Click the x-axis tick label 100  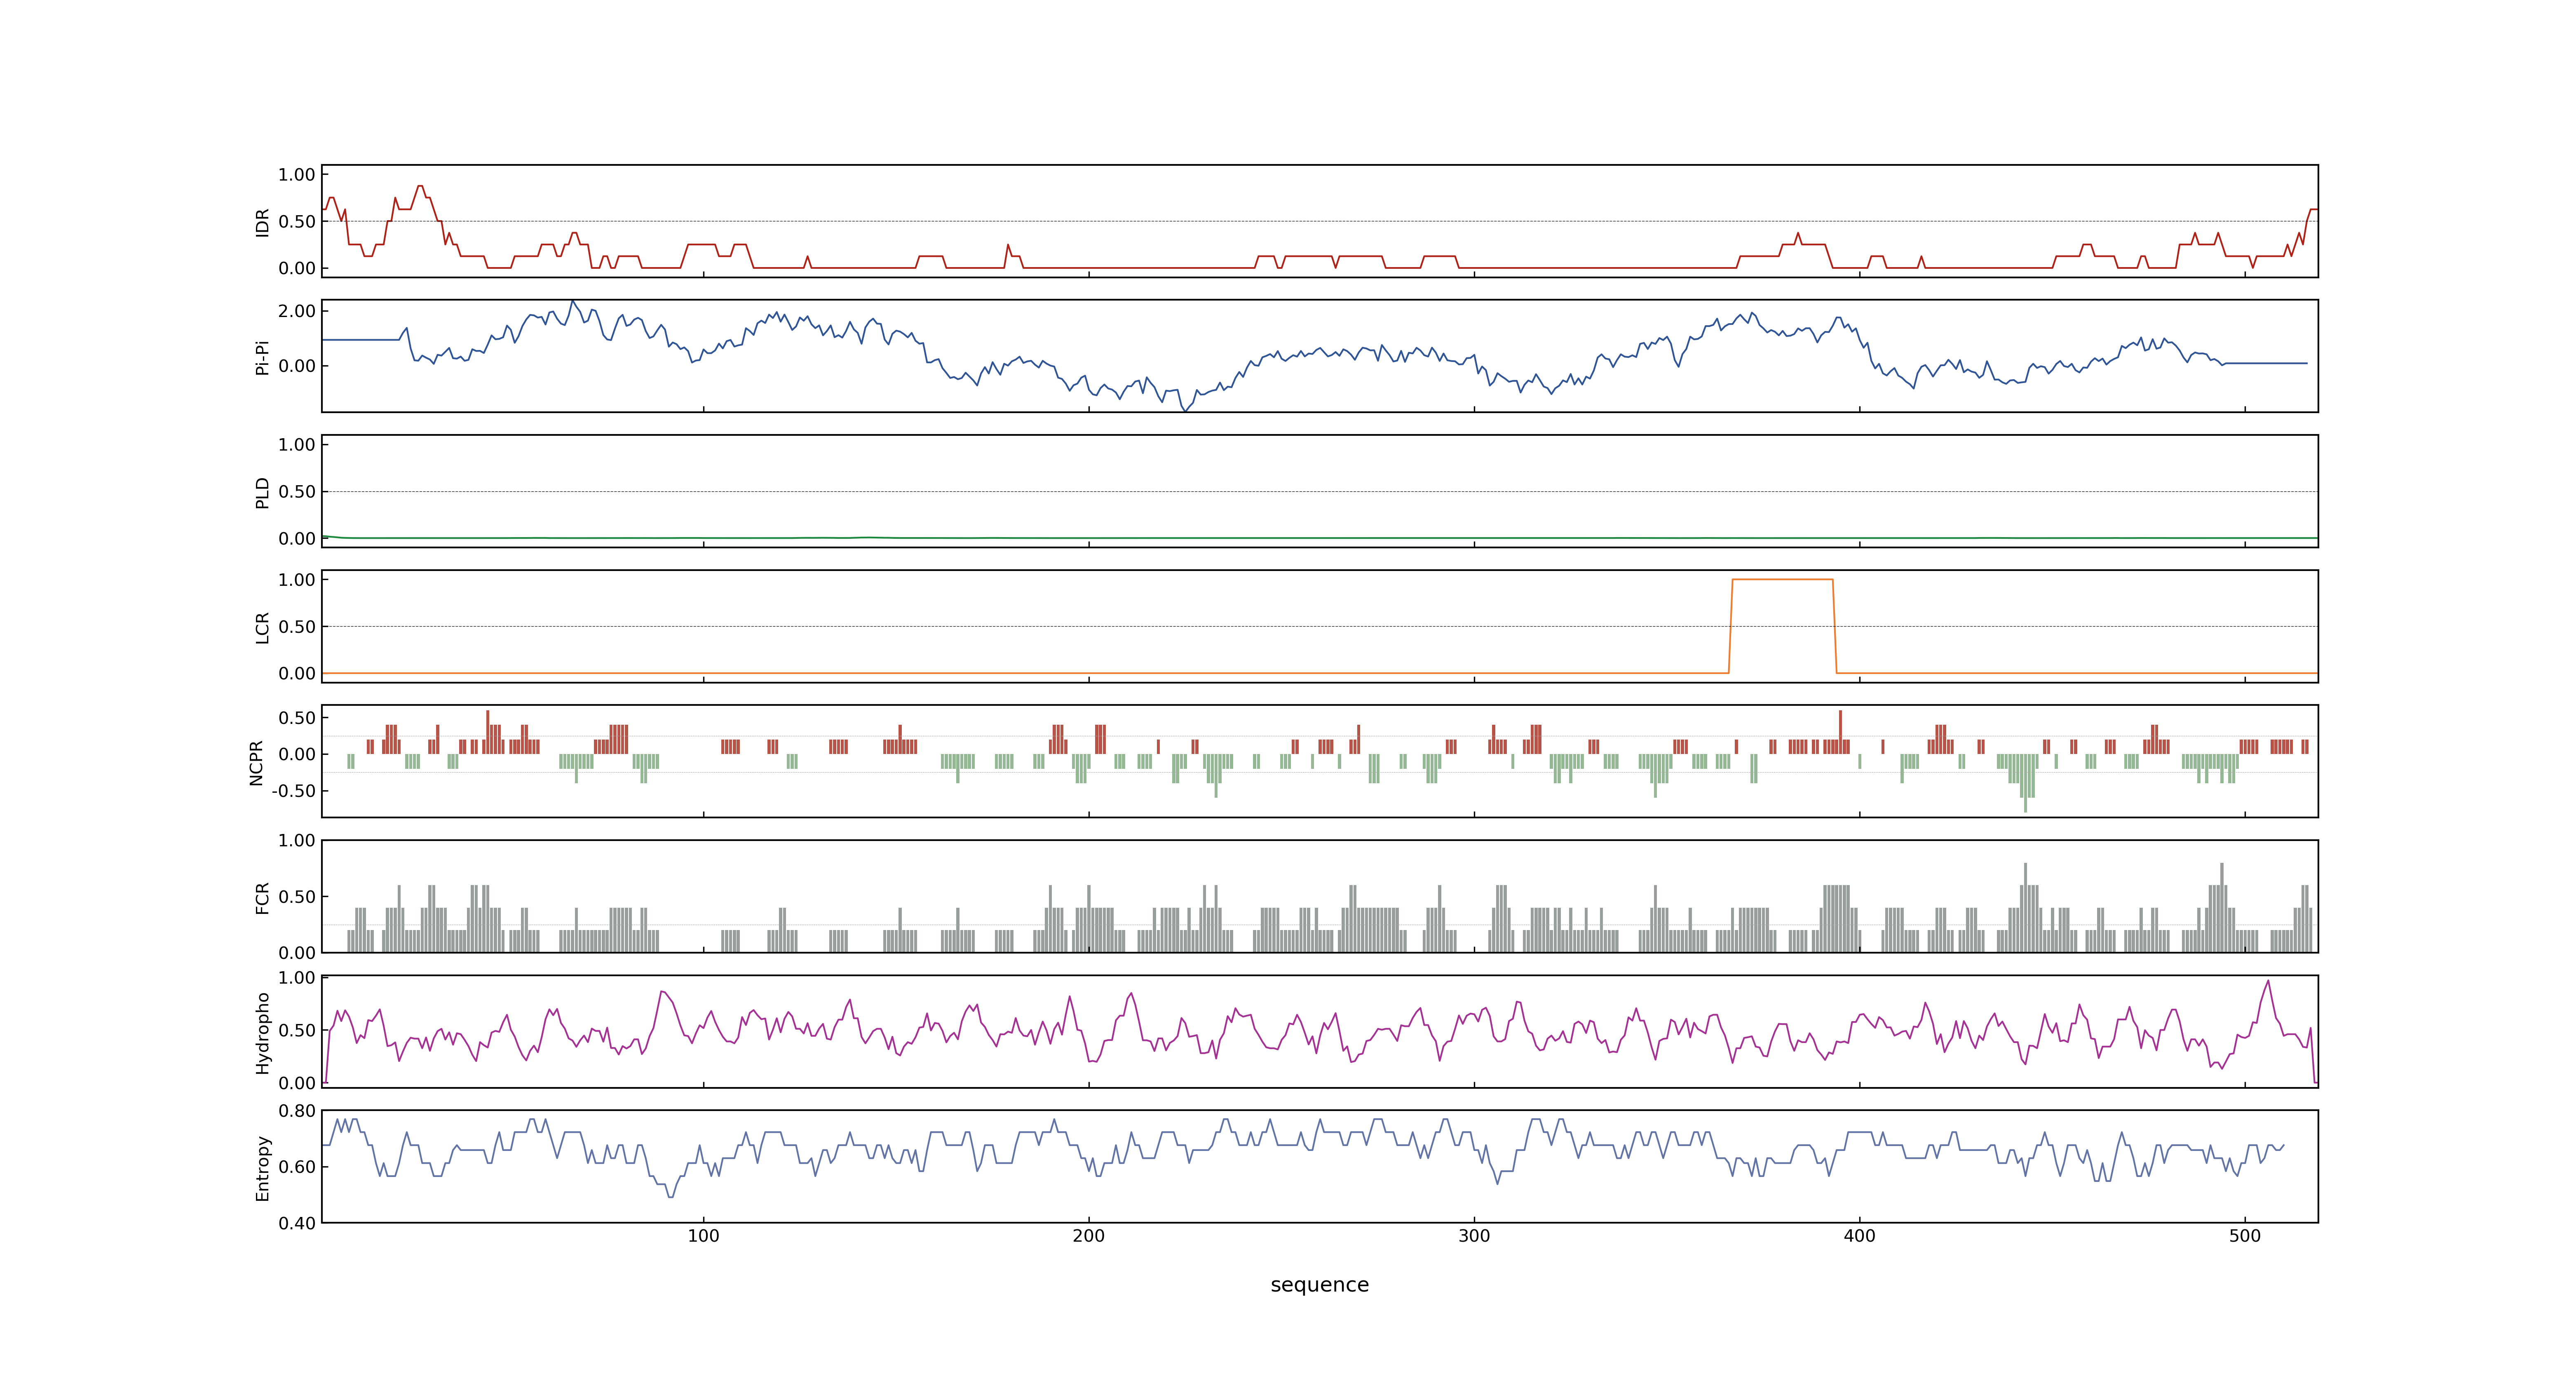703,1236
